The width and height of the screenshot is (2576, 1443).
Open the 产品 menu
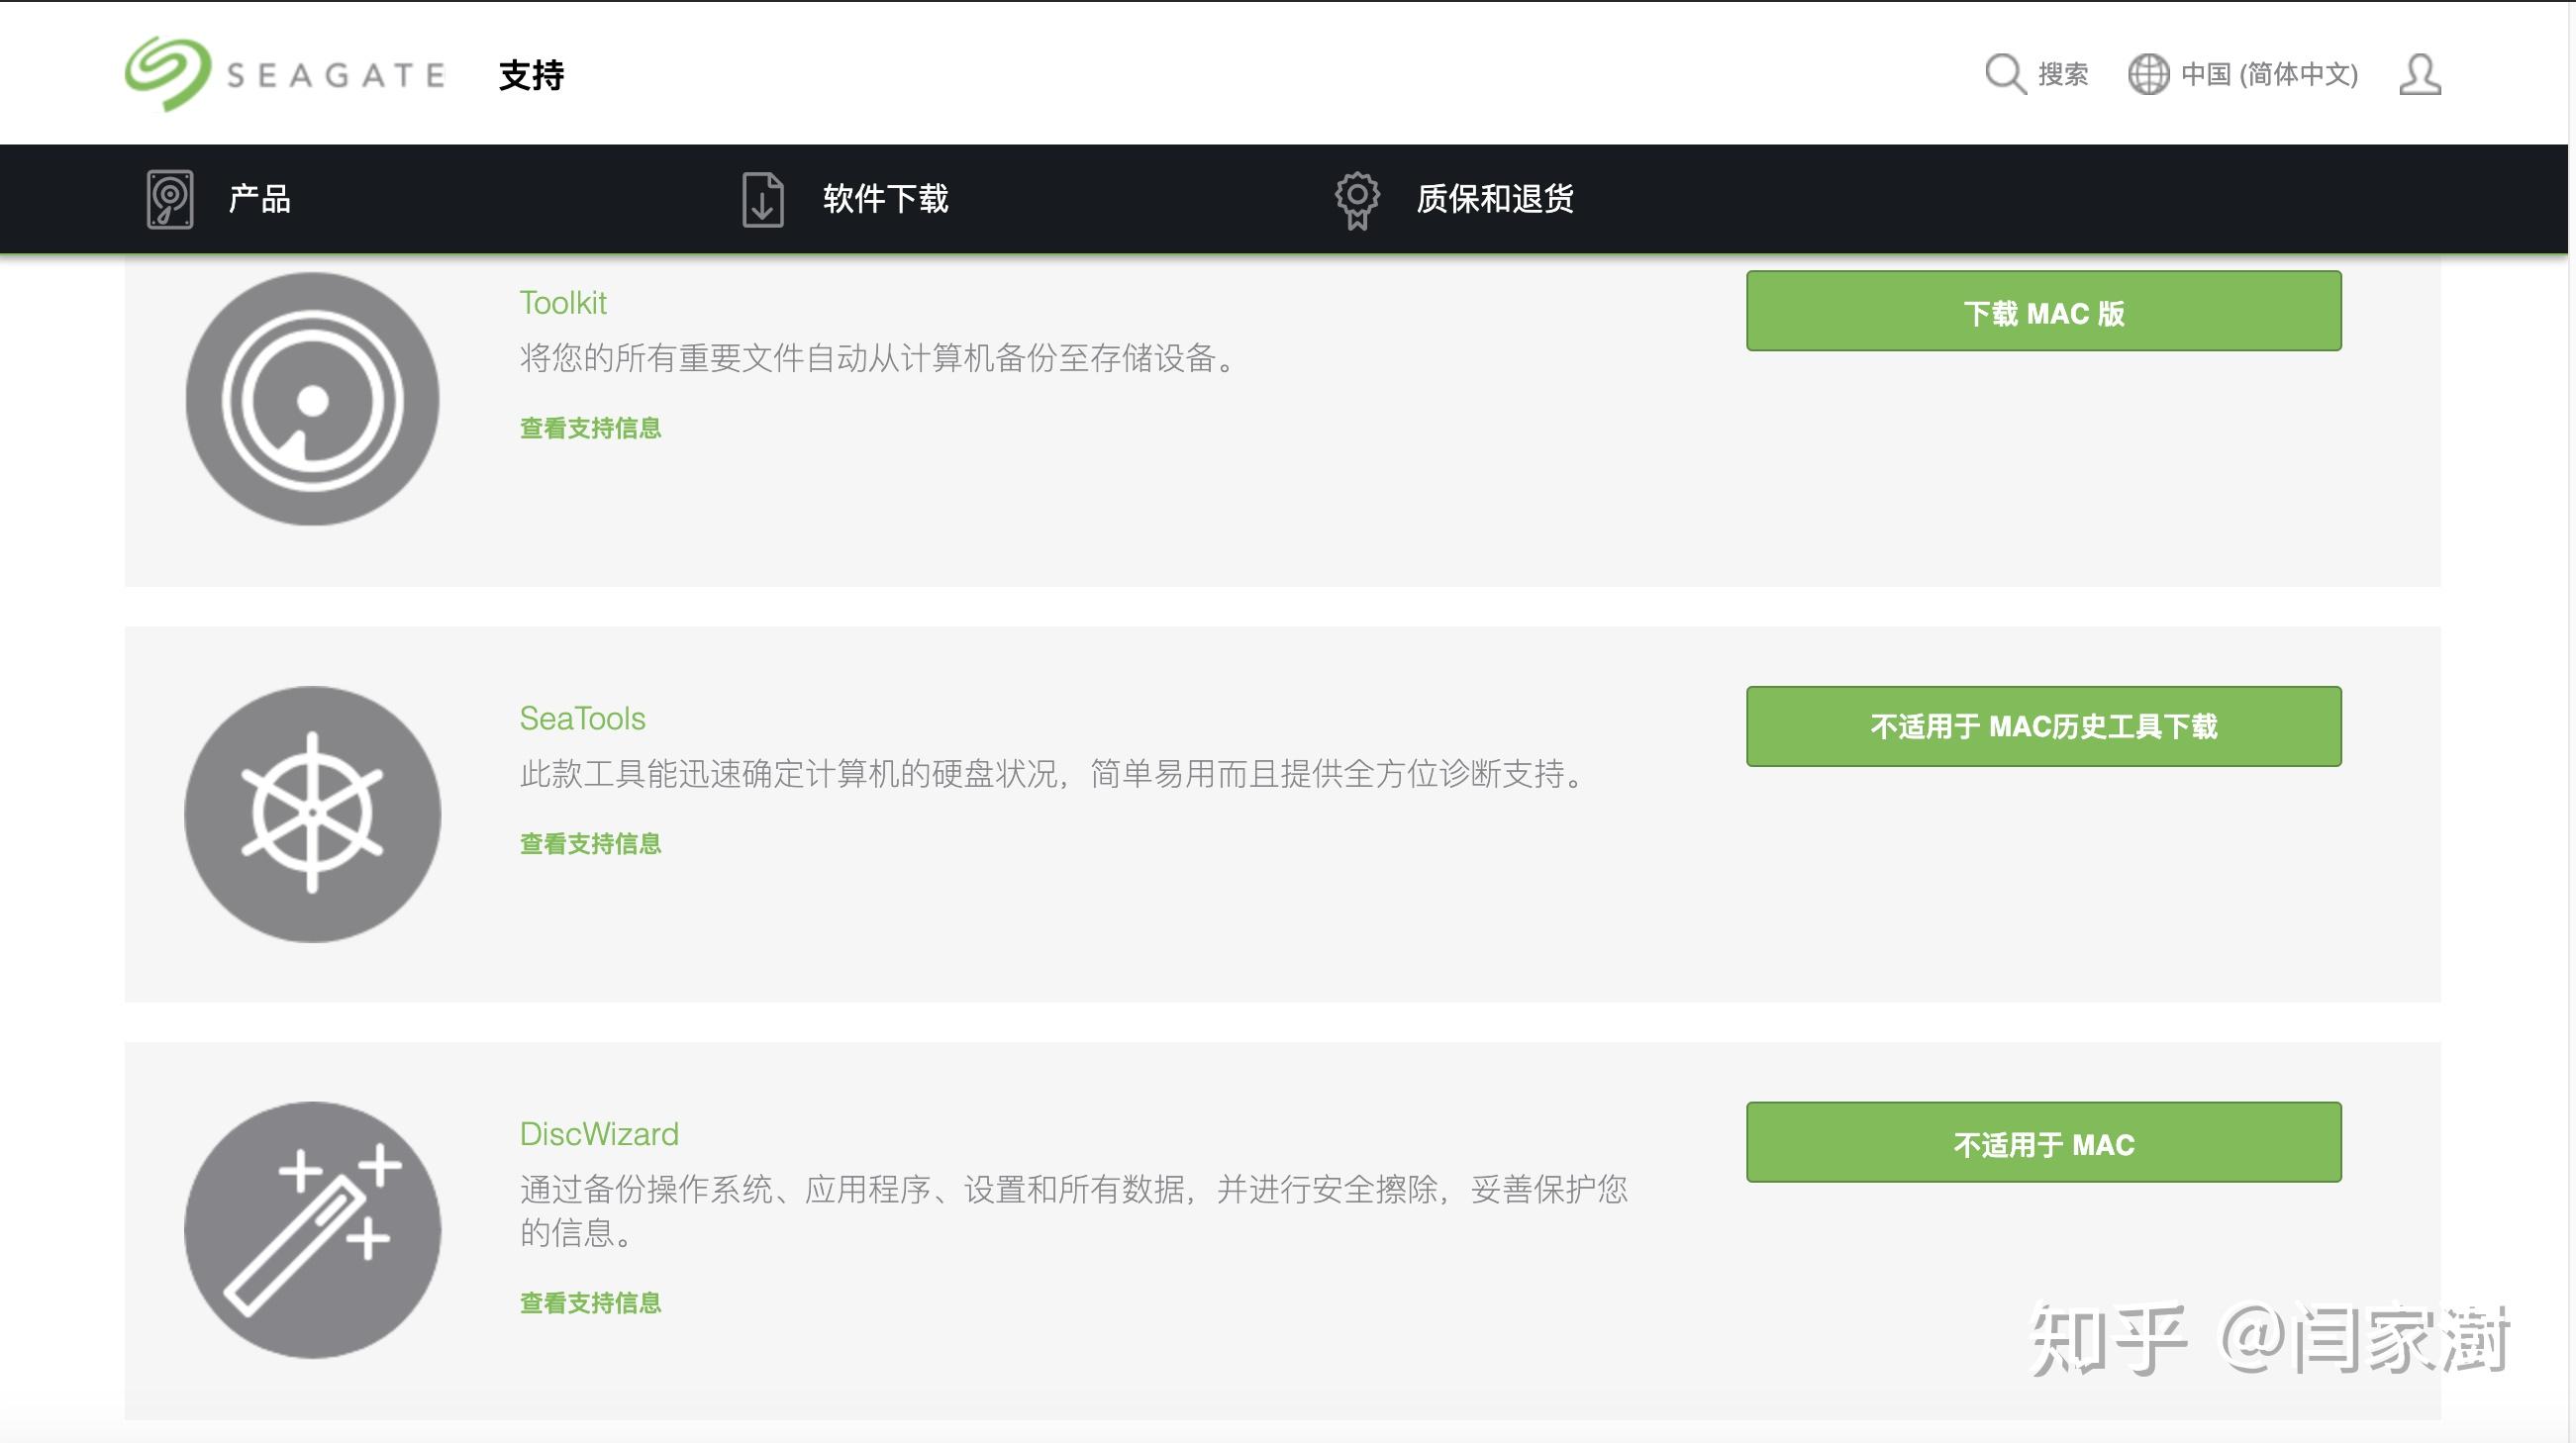click(x=259, y=199)
